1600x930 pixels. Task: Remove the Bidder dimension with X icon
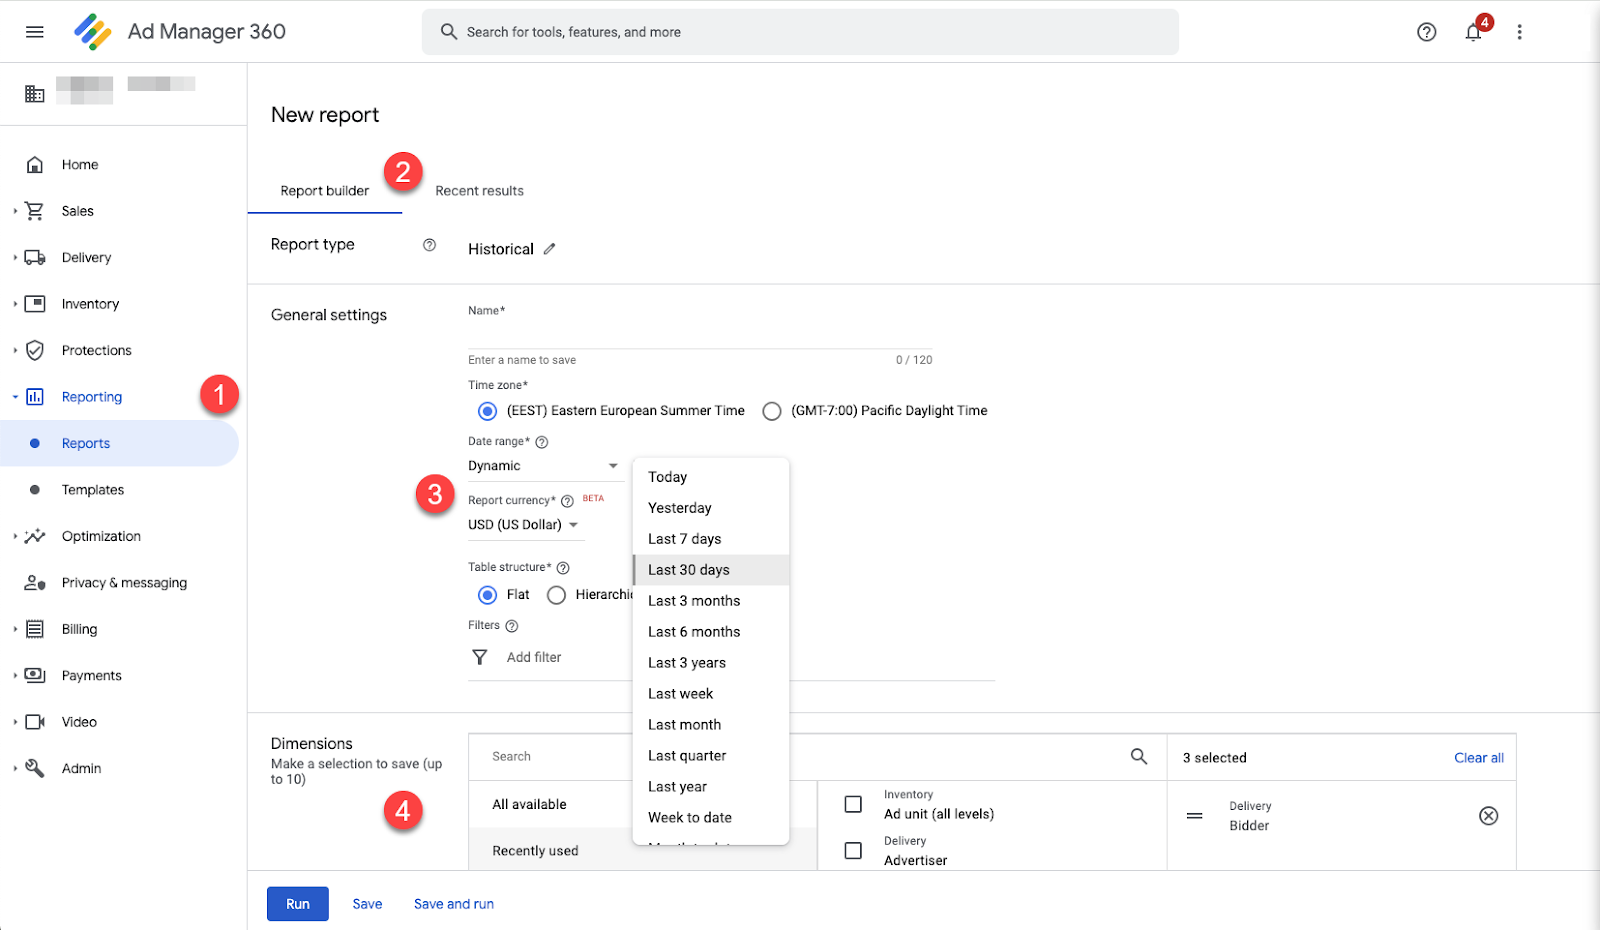tap(1489, 816)
